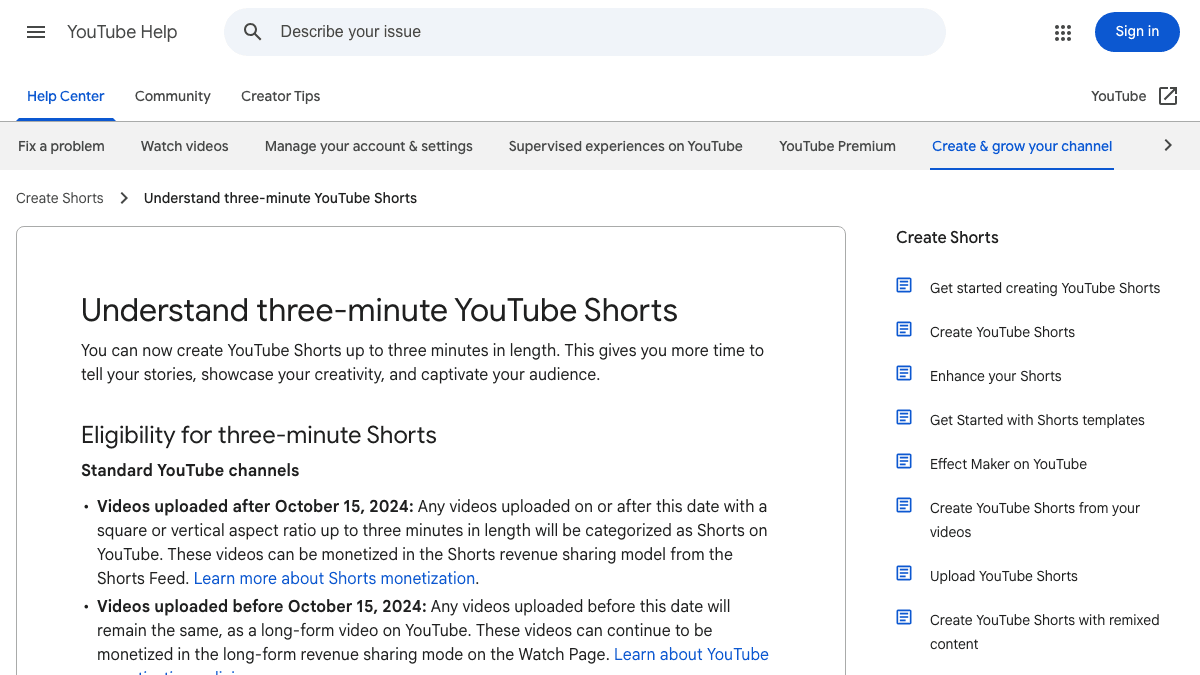
Task: Select Create & grow your channel category
Action: click(1022, 146)
